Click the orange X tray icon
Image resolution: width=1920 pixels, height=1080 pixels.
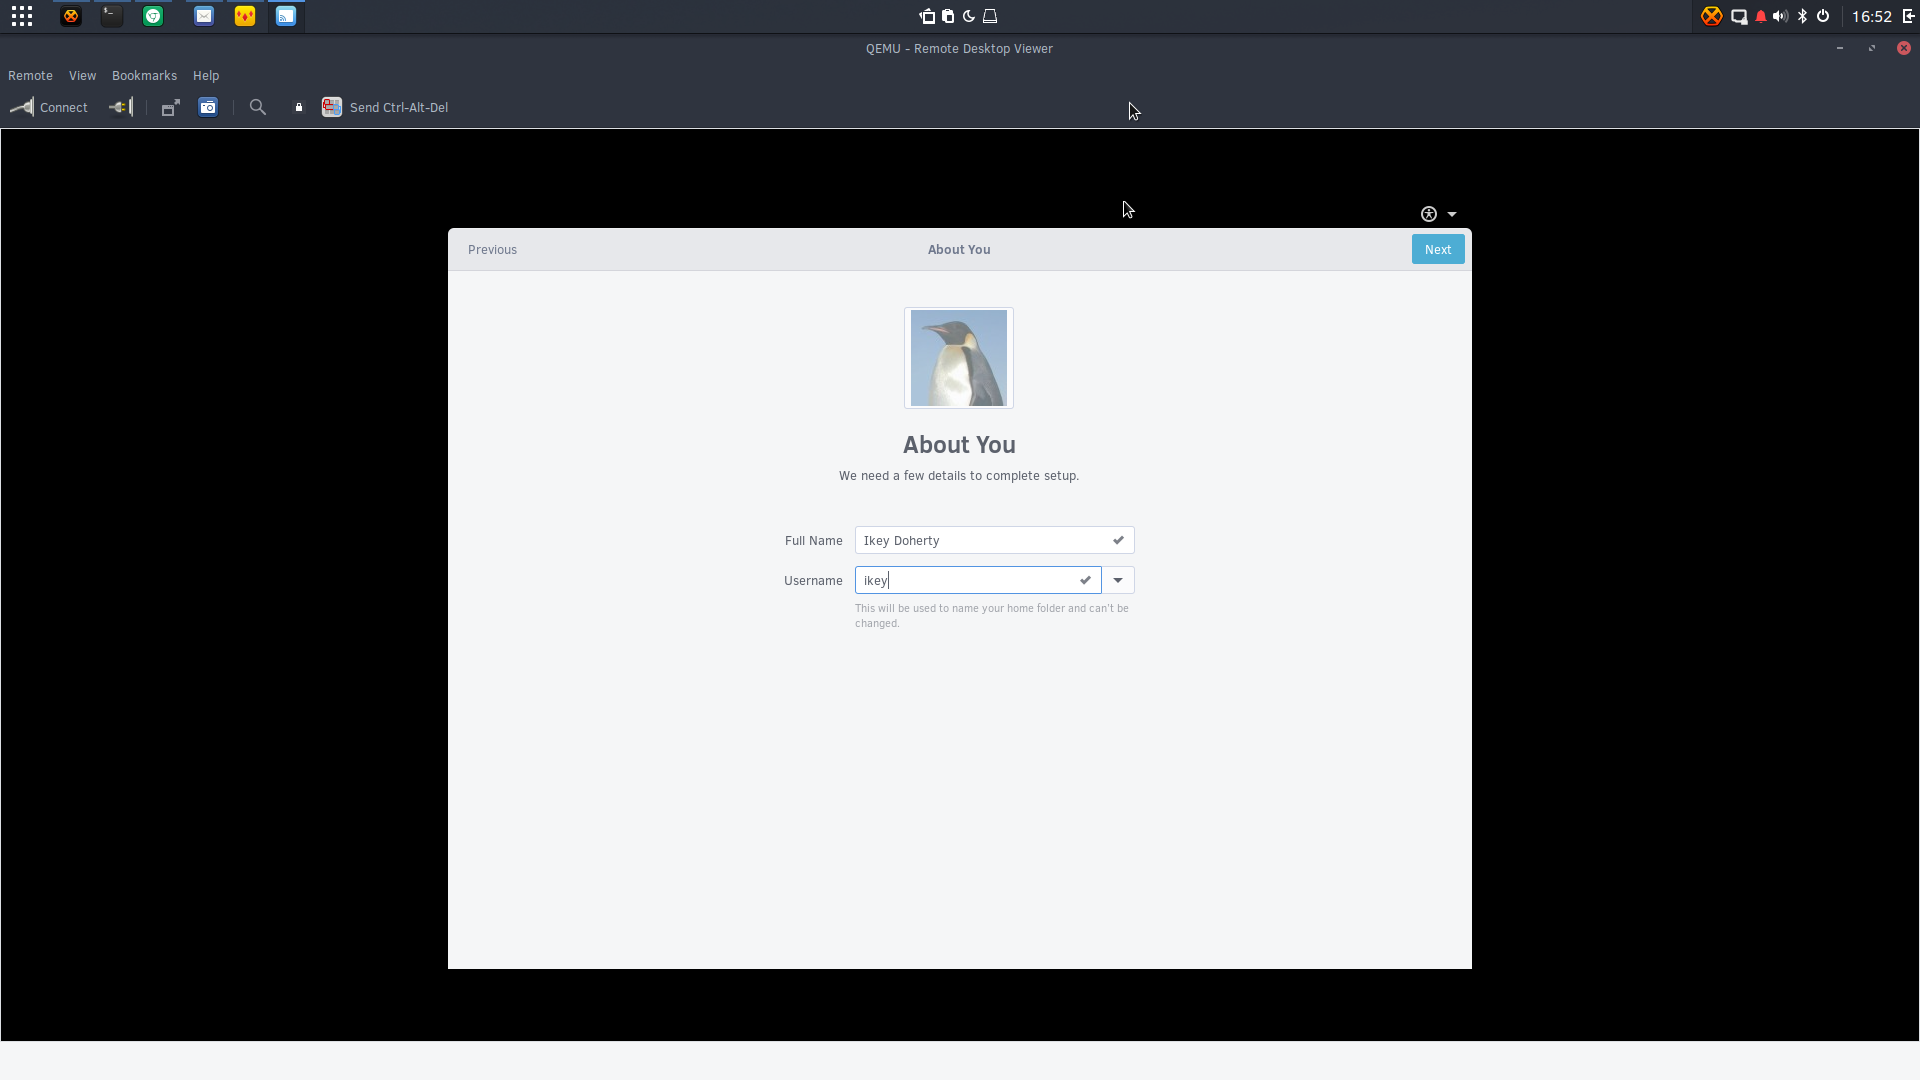[x=1712, y=16]
